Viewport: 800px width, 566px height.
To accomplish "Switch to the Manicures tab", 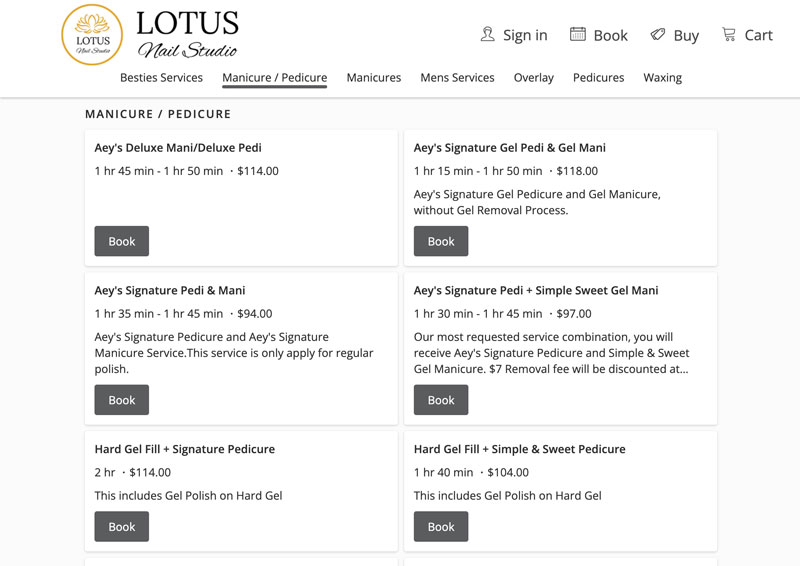I will 373,78.
